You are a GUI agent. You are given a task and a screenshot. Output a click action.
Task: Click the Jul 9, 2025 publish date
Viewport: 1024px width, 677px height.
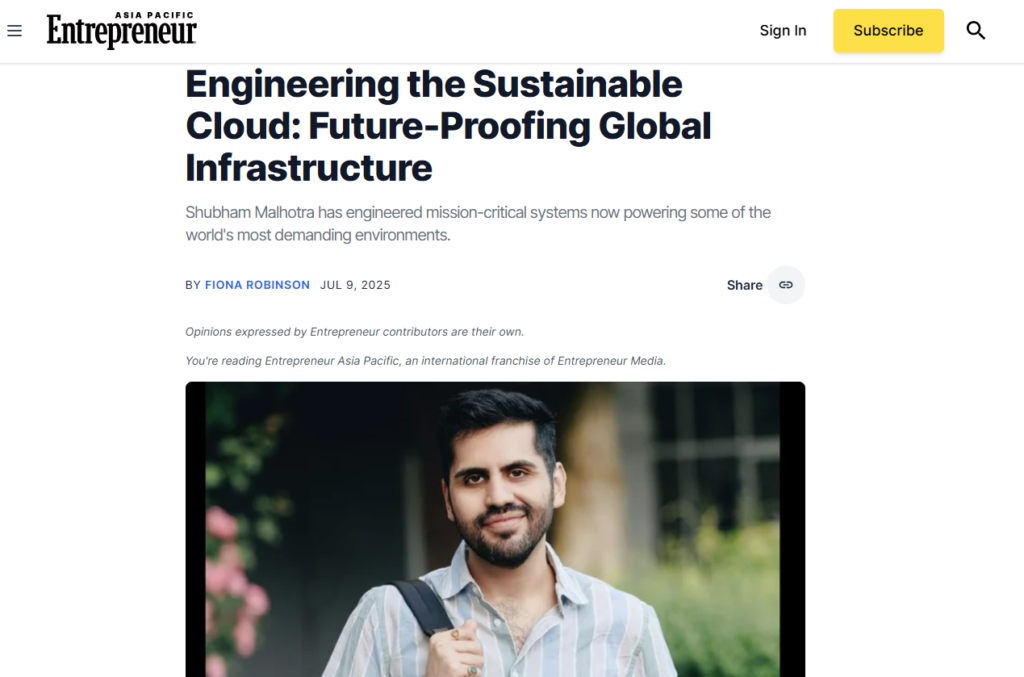point(355,285)
